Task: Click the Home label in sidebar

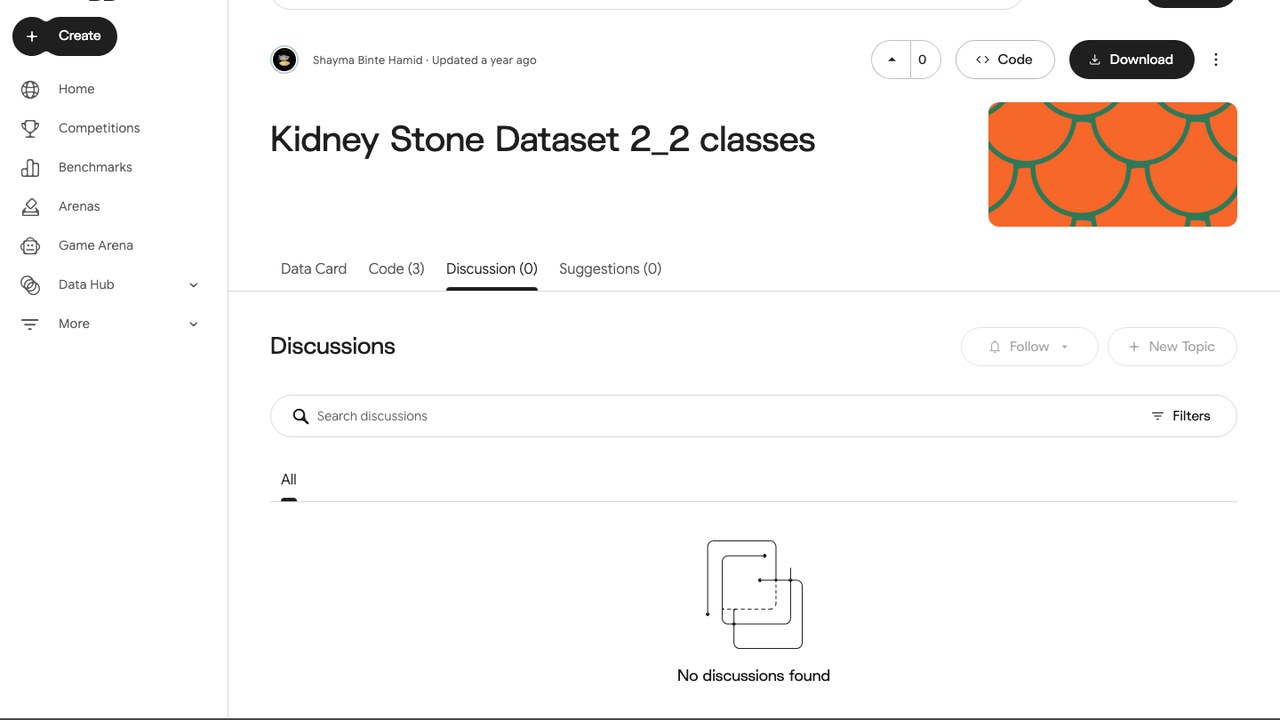Action: click(77, 89)
